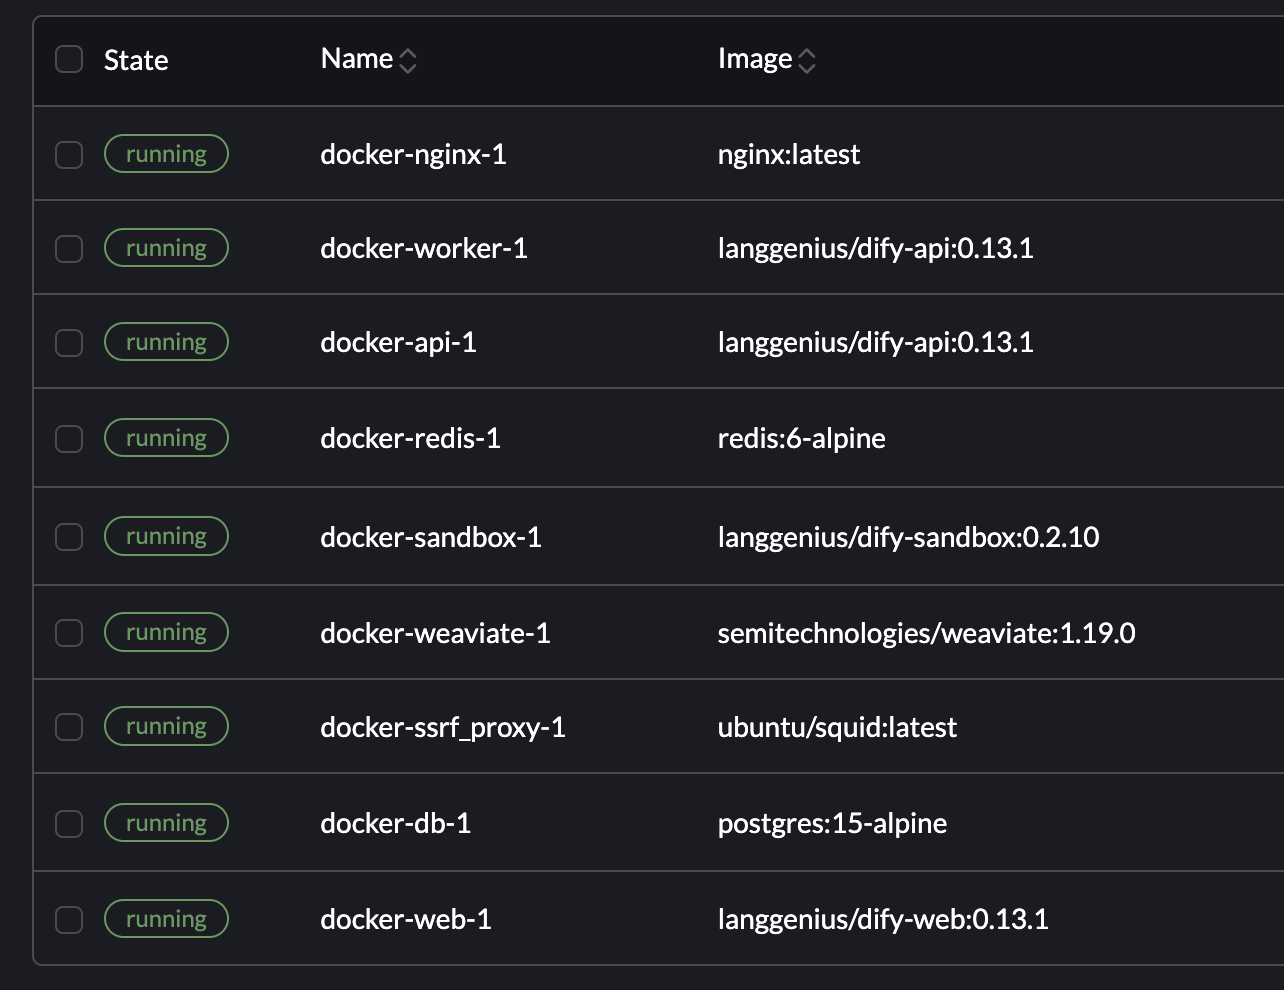
Task: Click running badge for docker-redis-1
Action: point(167,438)
